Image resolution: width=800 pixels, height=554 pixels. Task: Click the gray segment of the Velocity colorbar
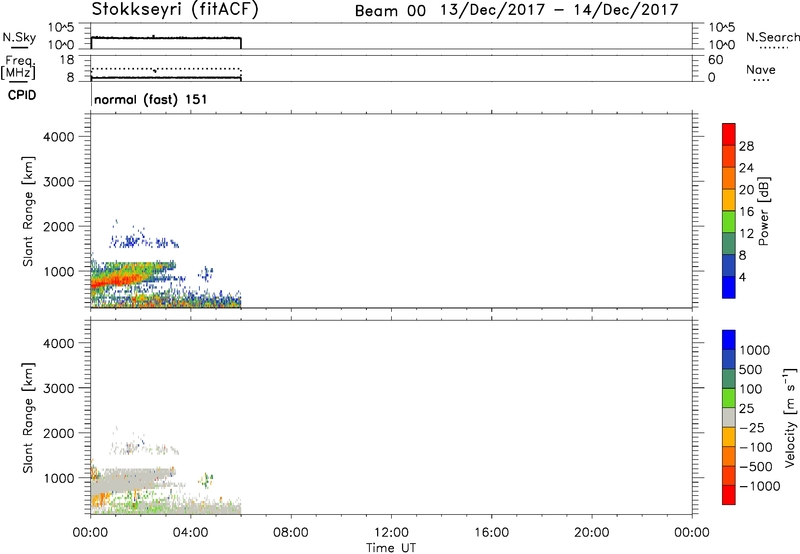click(729, 418)
